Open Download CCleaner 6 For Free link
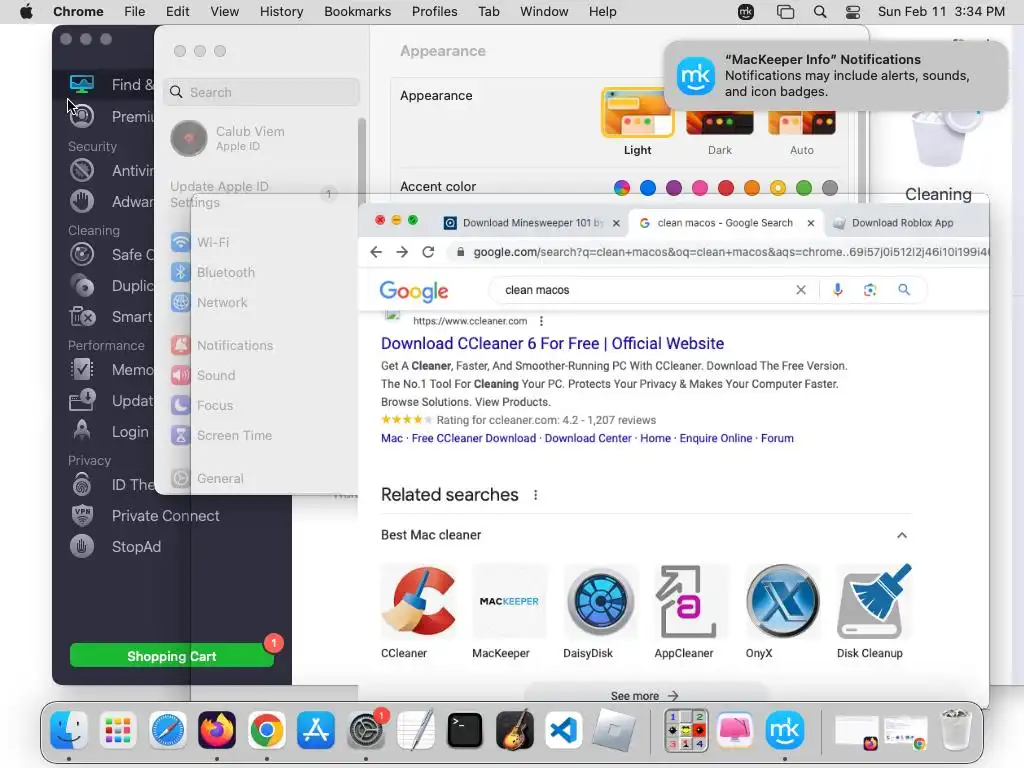Viewport: 1024px width, 768px height. [x=552, y=344]
